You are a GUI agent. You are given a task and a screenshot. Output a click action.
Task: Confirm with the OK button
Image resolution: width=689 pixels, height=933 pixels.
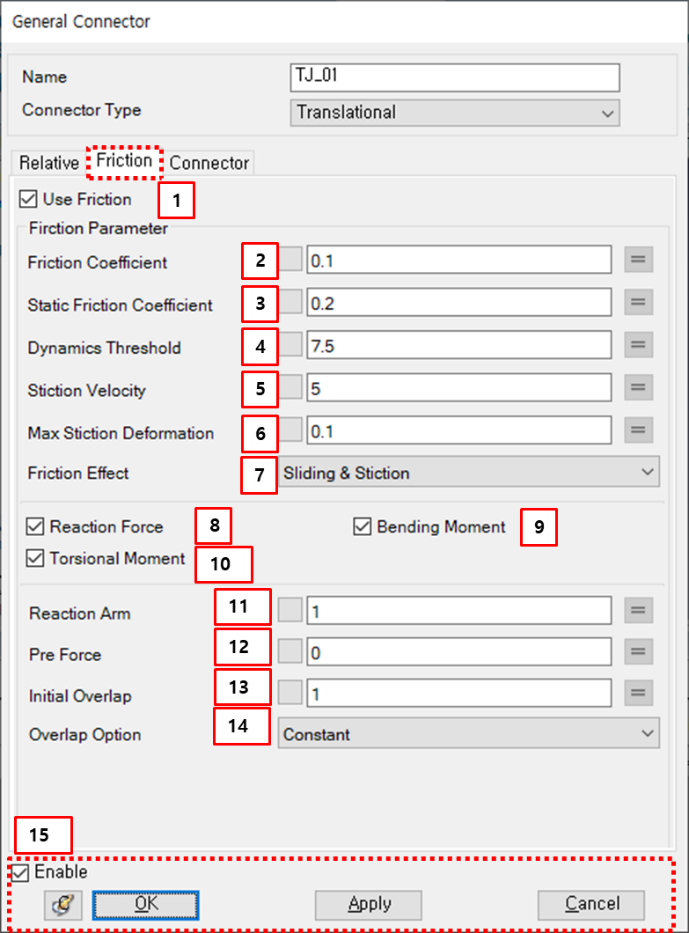pyautogui.click(x=146, y=905)
